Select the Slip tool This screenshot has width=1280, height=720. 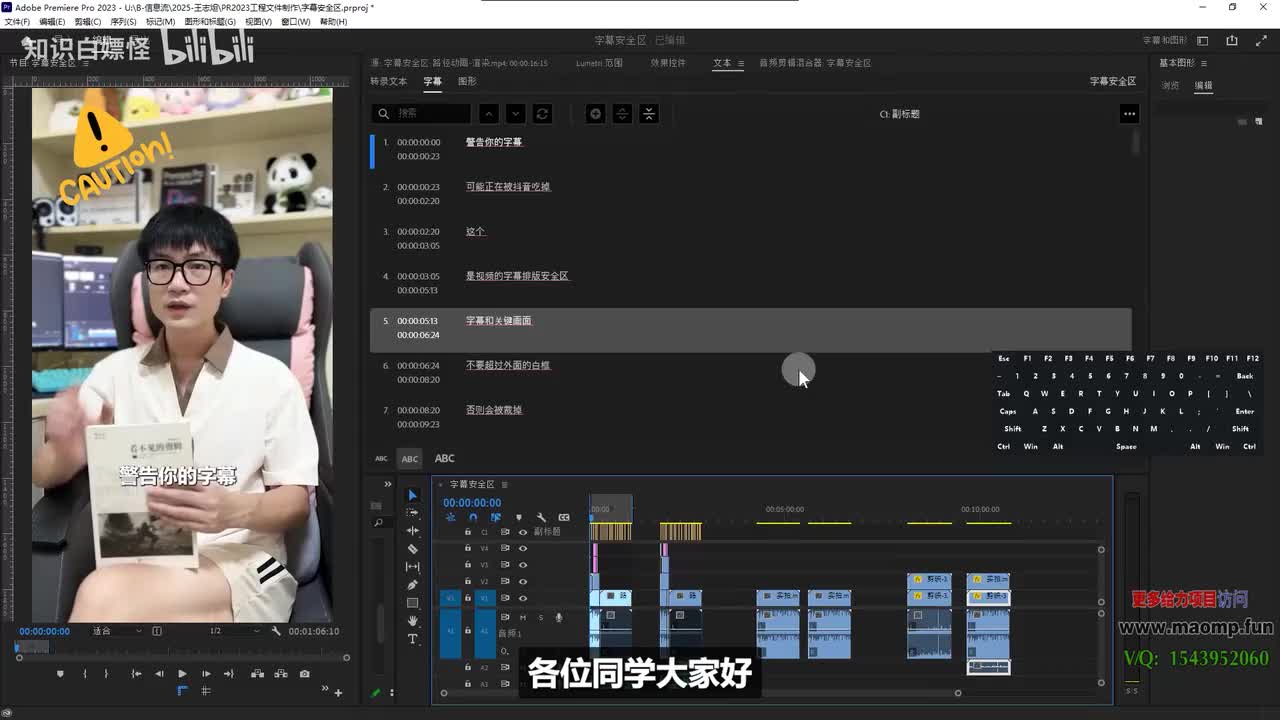[x=412, y=567]
